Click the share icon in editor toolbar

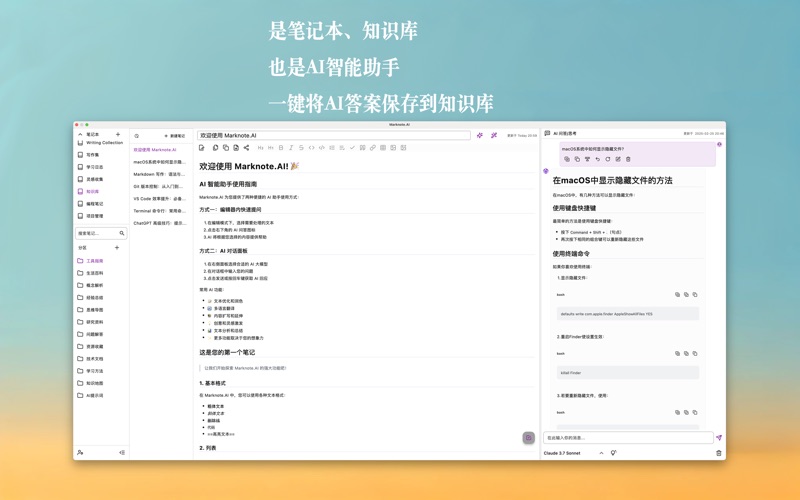tap(246, 148)
